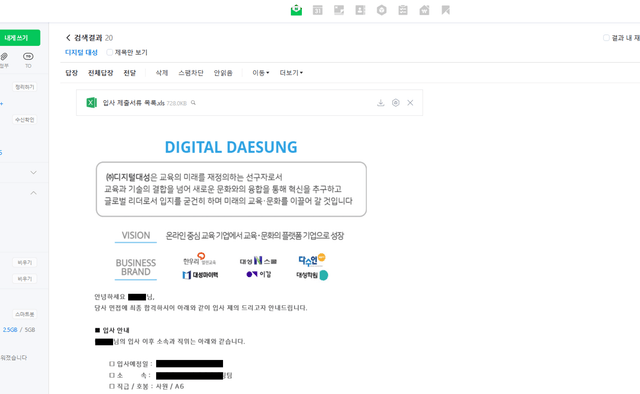The image size is (640, 394).
Task: Click 스팸차단 to block spam
Action: [191, 73]
